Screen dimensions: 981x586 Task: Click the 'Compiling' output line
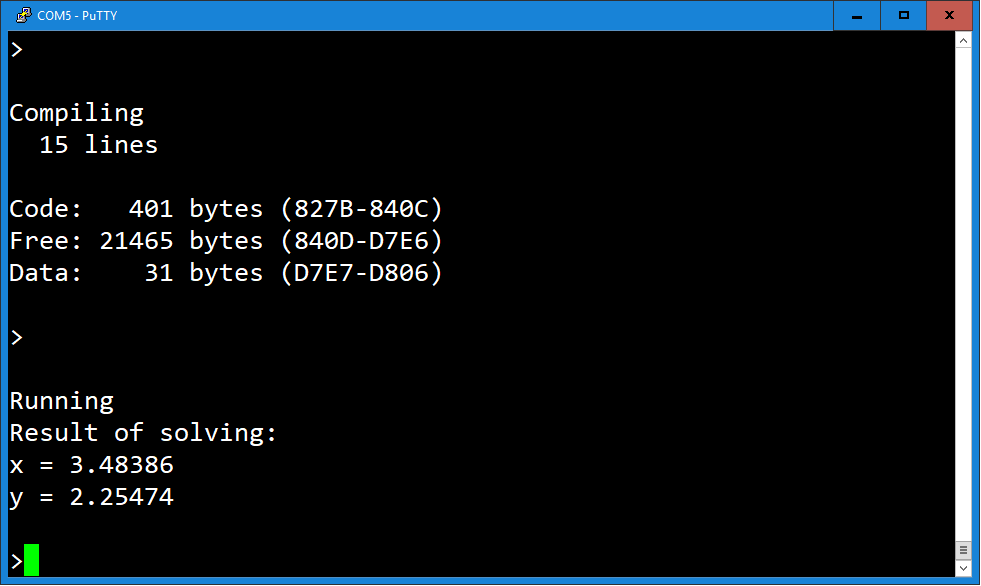pos(76,113)
